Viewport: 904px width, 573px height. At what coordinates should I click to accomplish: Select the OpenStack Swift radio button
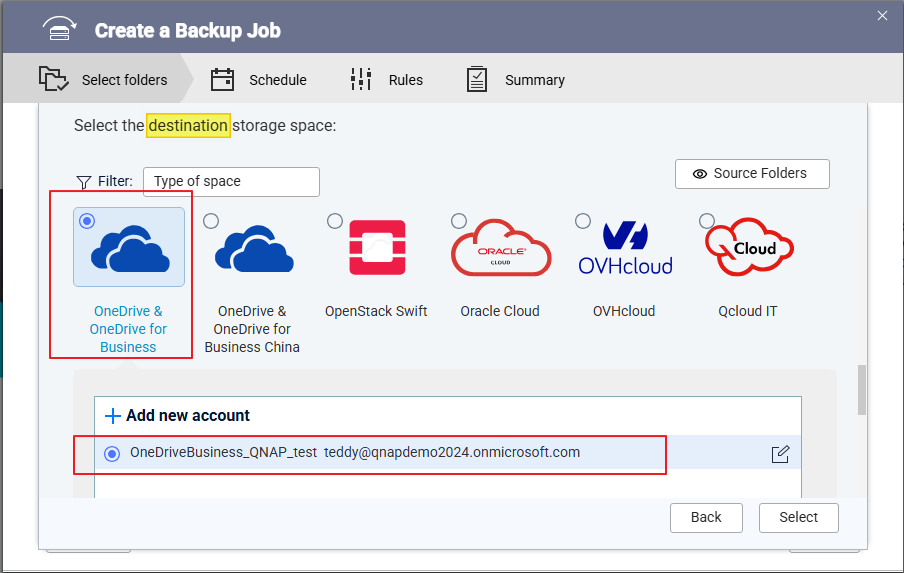pyautogui.click(x=335, y=221)
